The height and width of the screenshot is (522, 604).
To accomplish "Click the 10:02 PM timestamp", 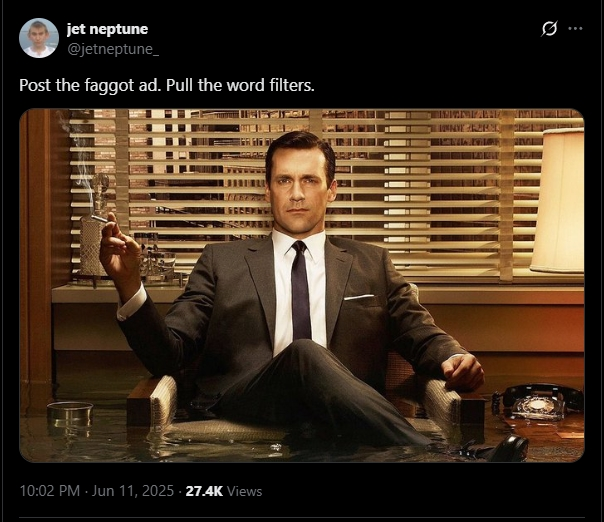I will [x=49, y=491].
